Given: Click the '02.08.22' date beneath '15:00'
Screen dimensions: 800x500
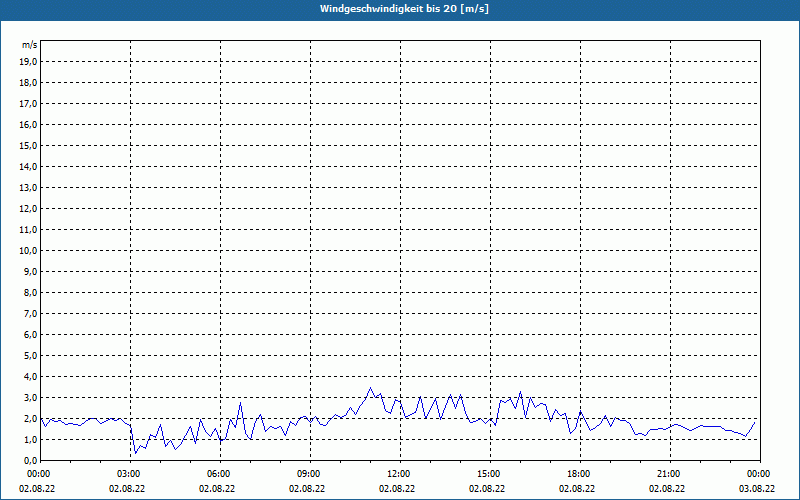Looking at the screenshot, I should (x=487, y=488).
